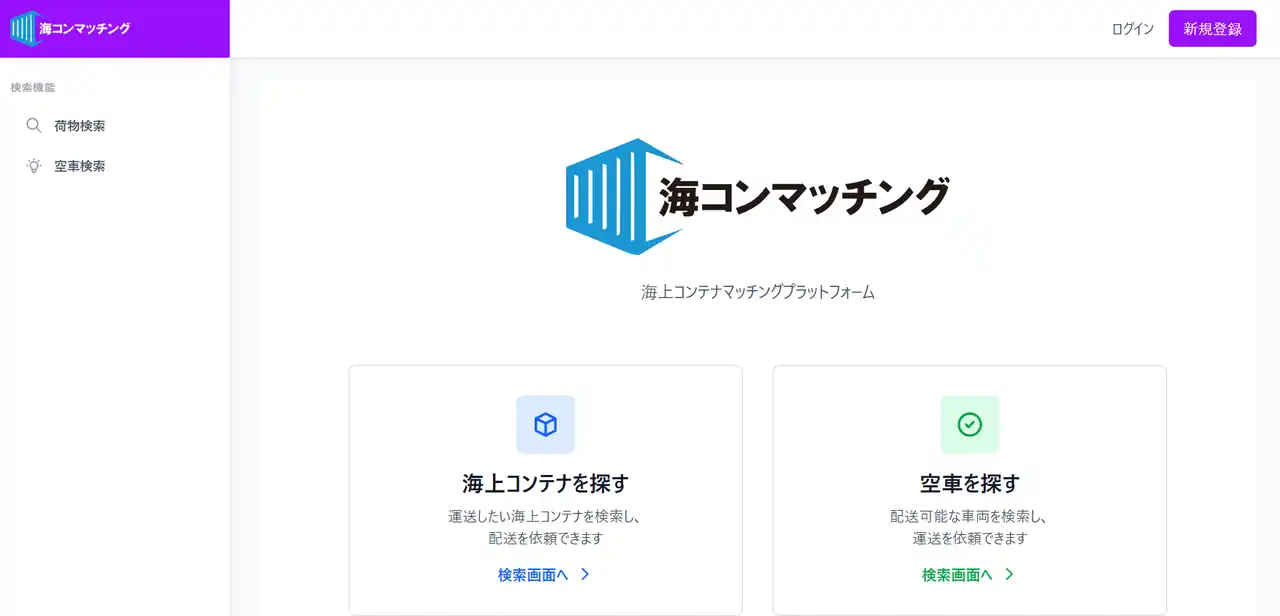The height and width of the screenshot is (616, 1280).
Task: Follow the 検索画面へ link under 海上コンテナを探す
Action: pos(535,574)
